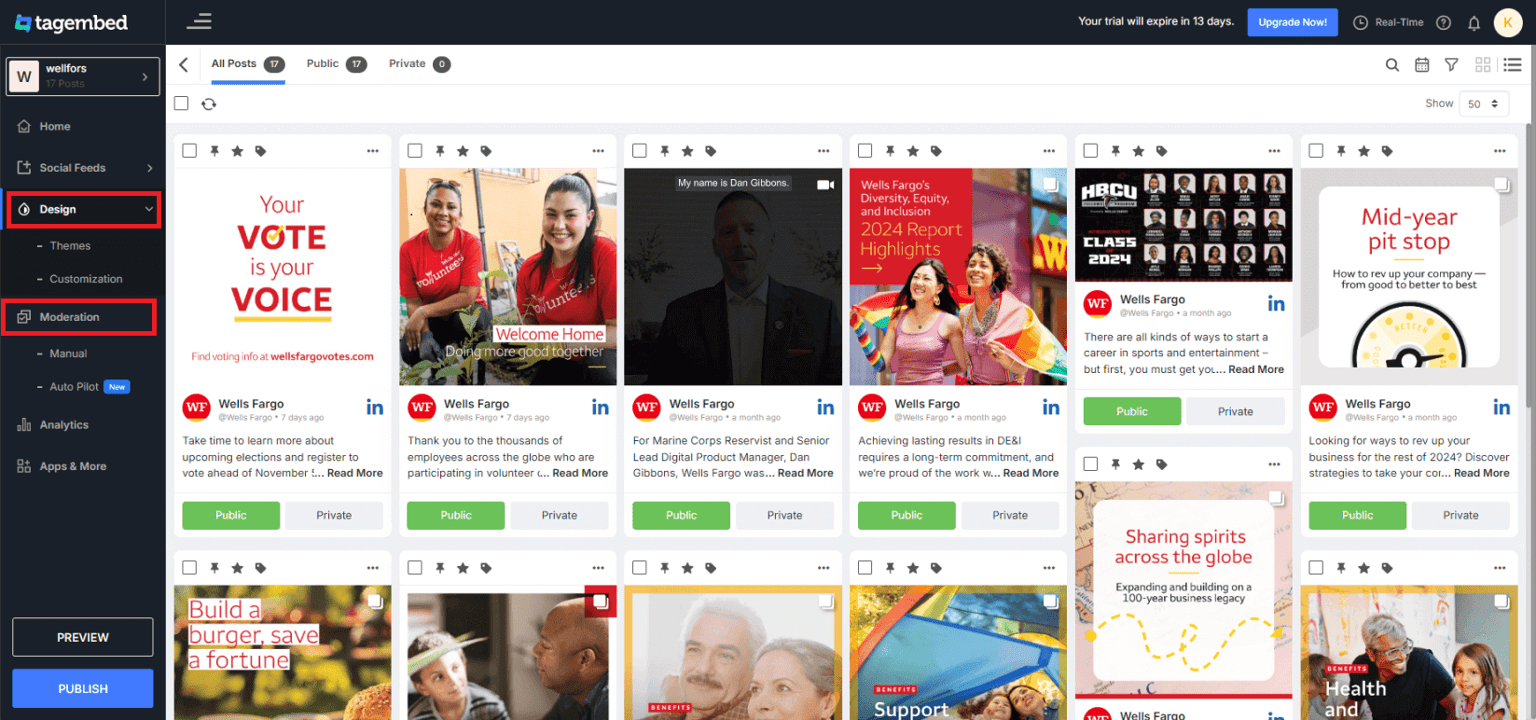Star the volunteer 'Welcome Home' post
Viewport: 1536px width, 720px height.
coord(461,150)
